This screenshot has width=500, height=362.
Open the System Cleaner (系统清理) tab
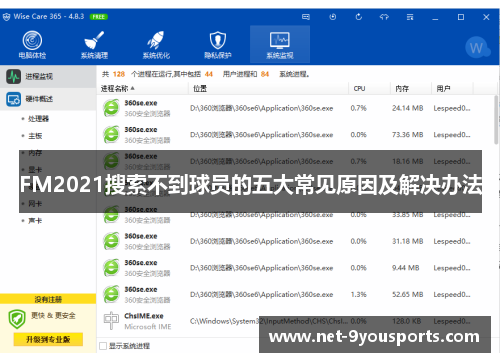point(94,45)
